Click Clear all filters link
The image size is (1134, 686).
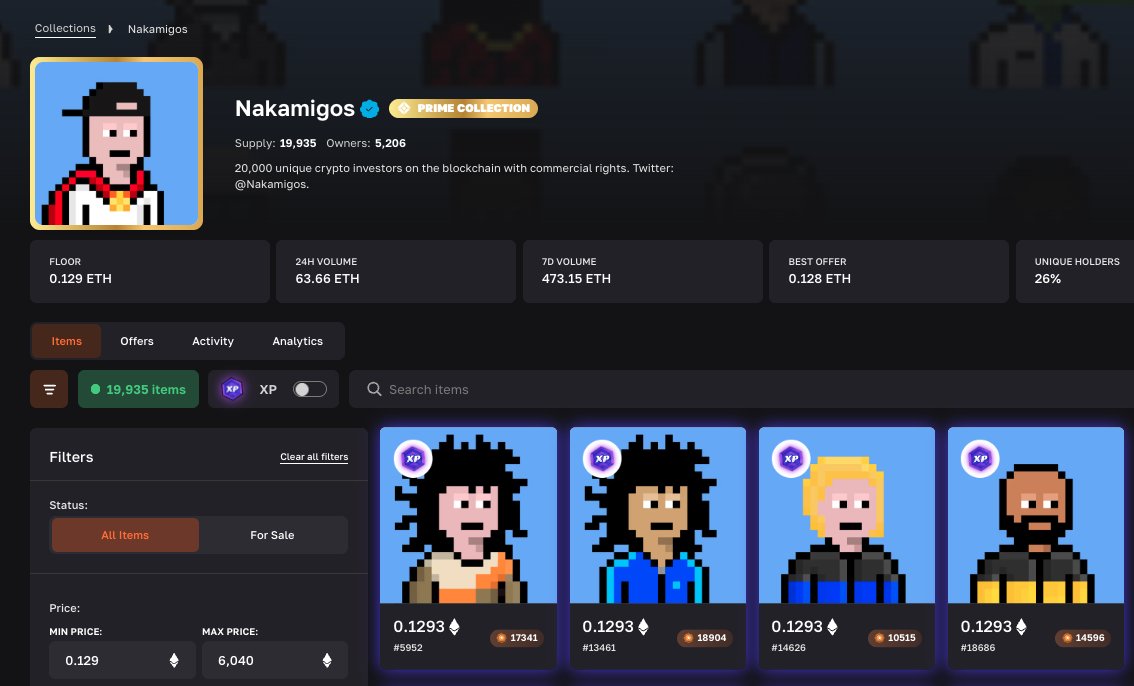(314, 457)
